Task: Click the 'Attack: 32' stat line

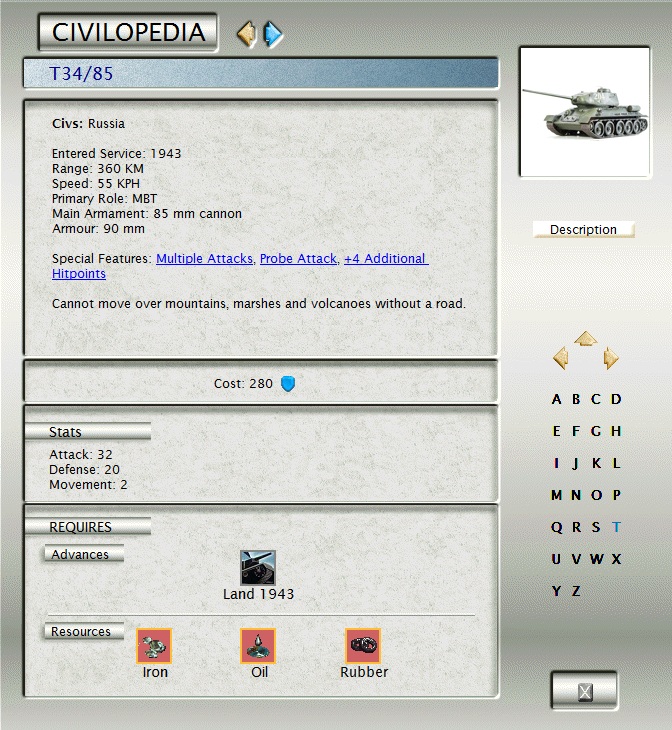Action: [81, 454]
